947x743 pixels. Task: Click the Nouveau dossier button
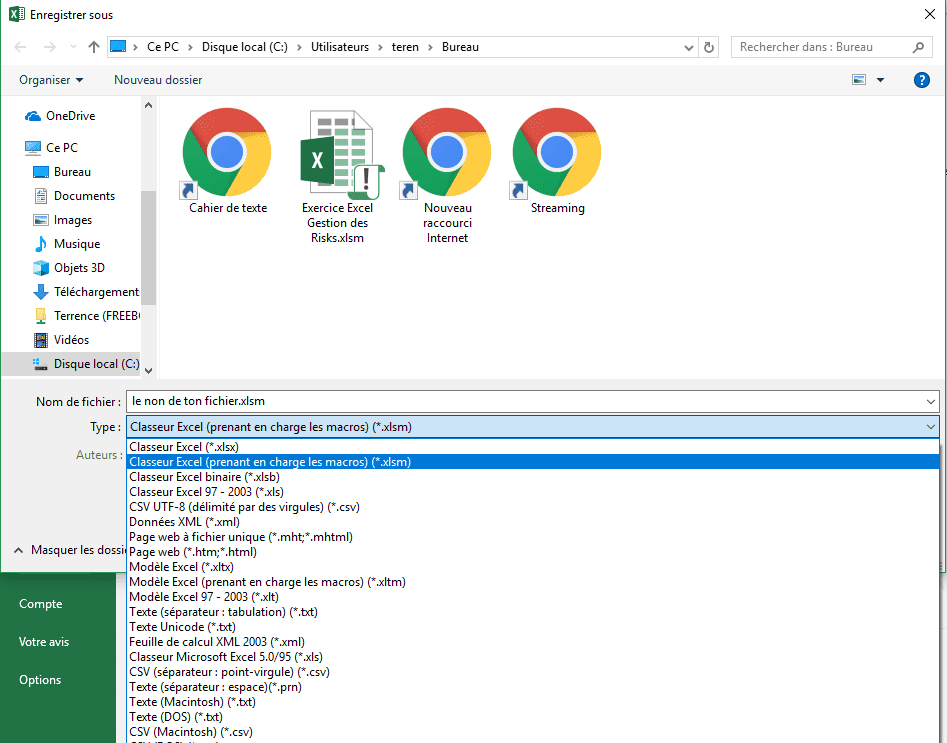pyautogui.click(x=158, y=80)
